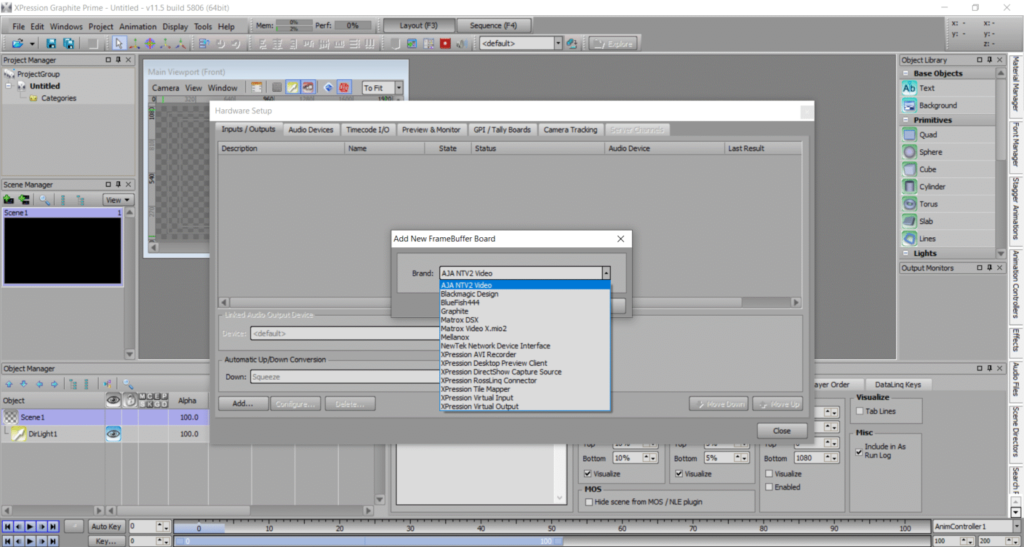
Task: Select the Slab primitive icon
Action: pyautogui.click(x=909, y=221)
